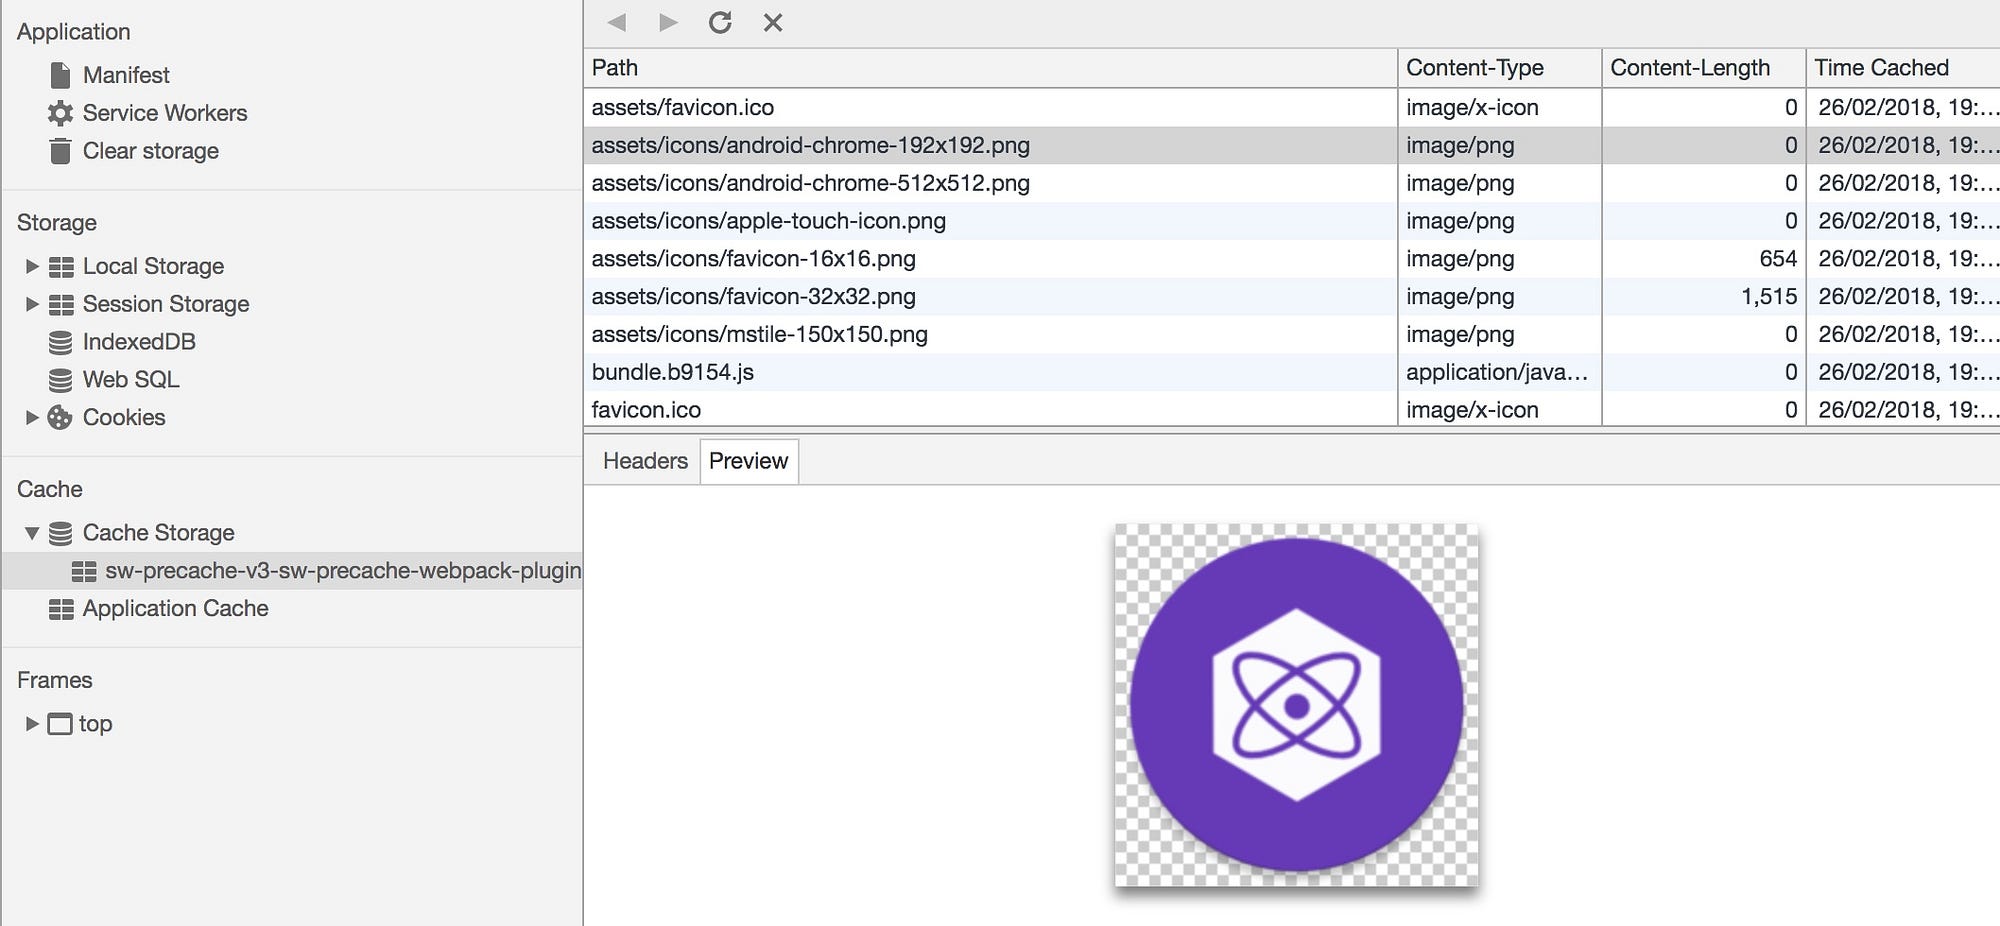
Task: Select assets/icons/favicon-32x32.png row
Action: tap(1292, 297)
